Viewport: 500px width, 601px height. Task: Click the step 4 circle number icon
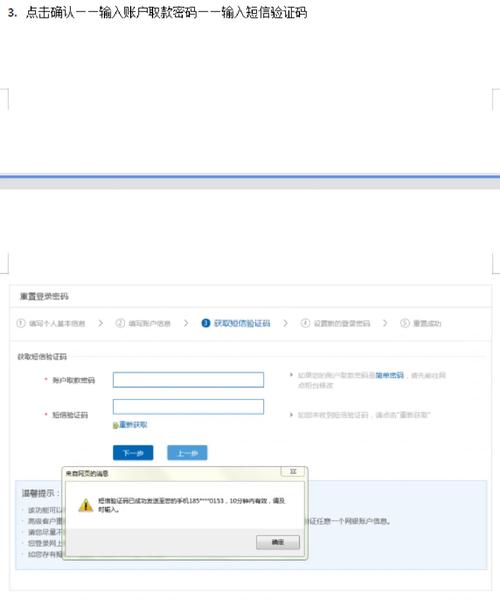305,323
